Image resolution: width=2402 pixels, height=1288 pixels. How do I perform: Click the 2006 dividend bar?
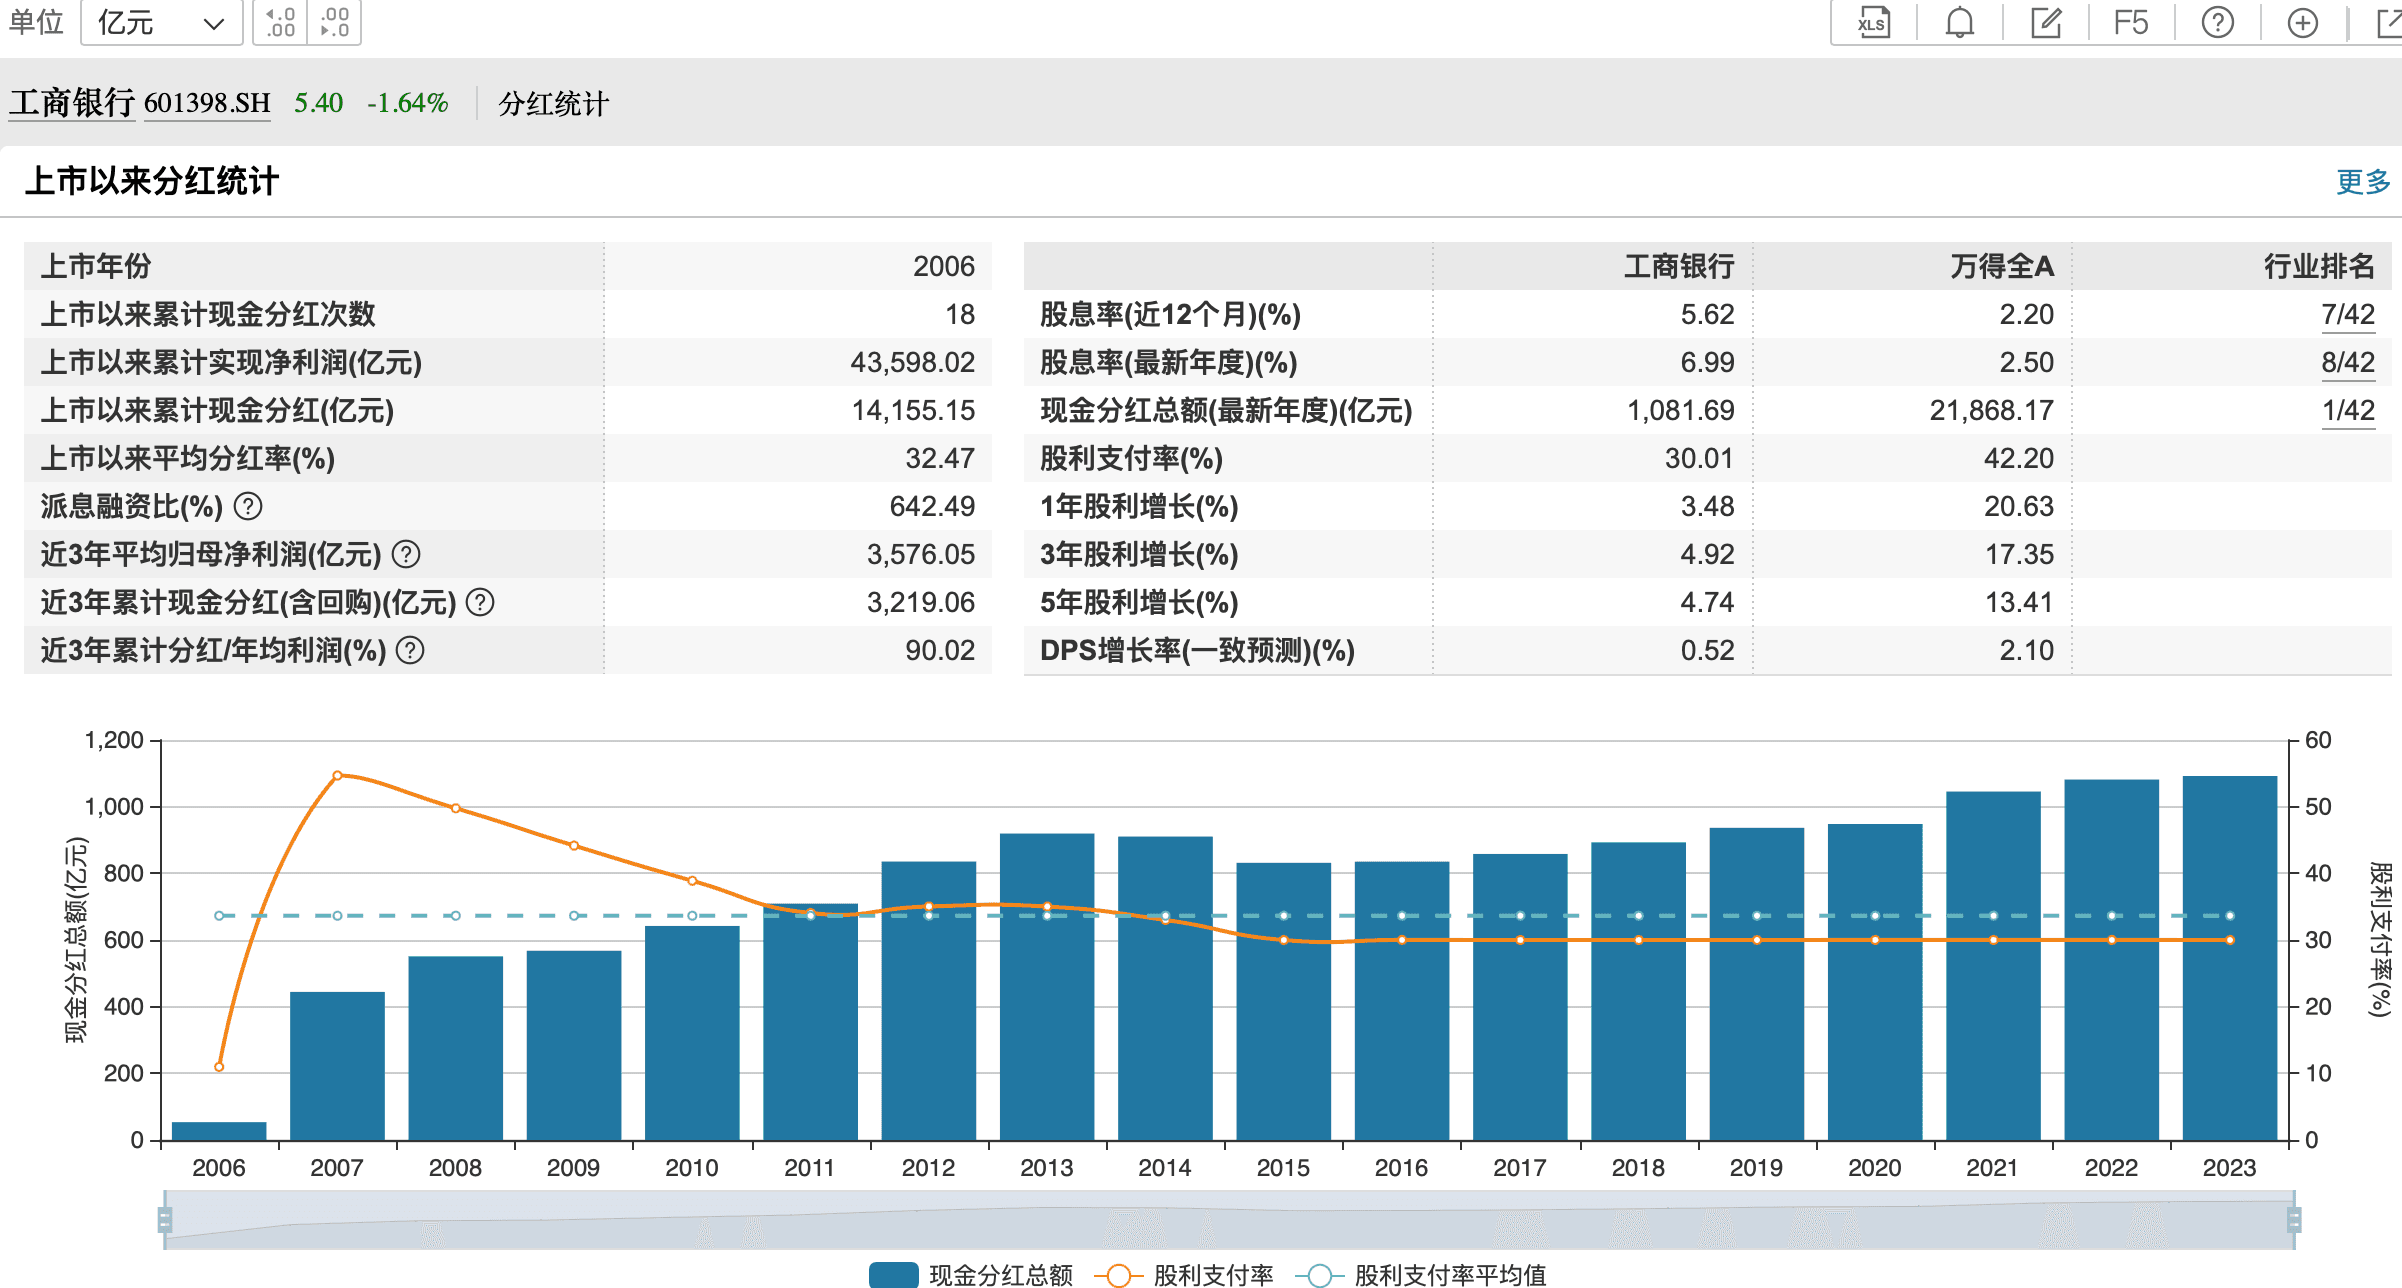219,1131
